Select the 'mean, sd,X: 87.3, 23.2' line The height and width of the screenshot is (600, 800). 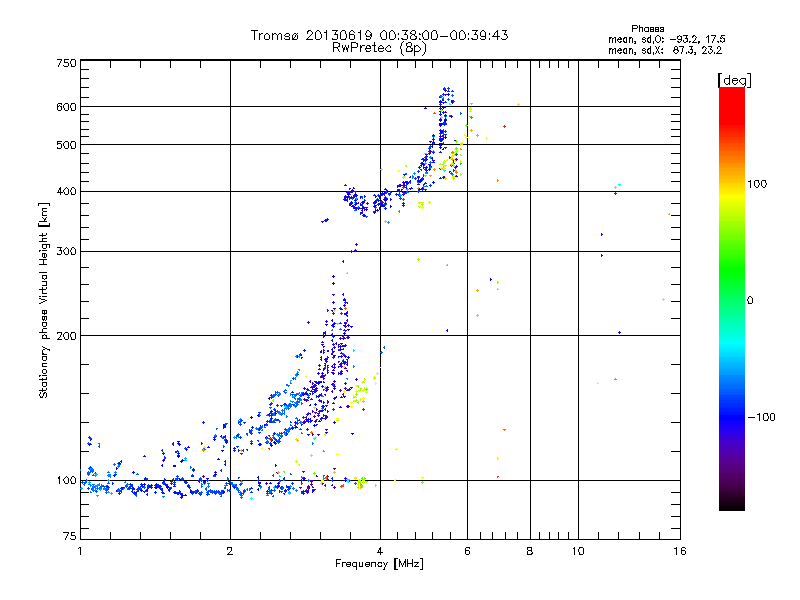coord(665,50)
